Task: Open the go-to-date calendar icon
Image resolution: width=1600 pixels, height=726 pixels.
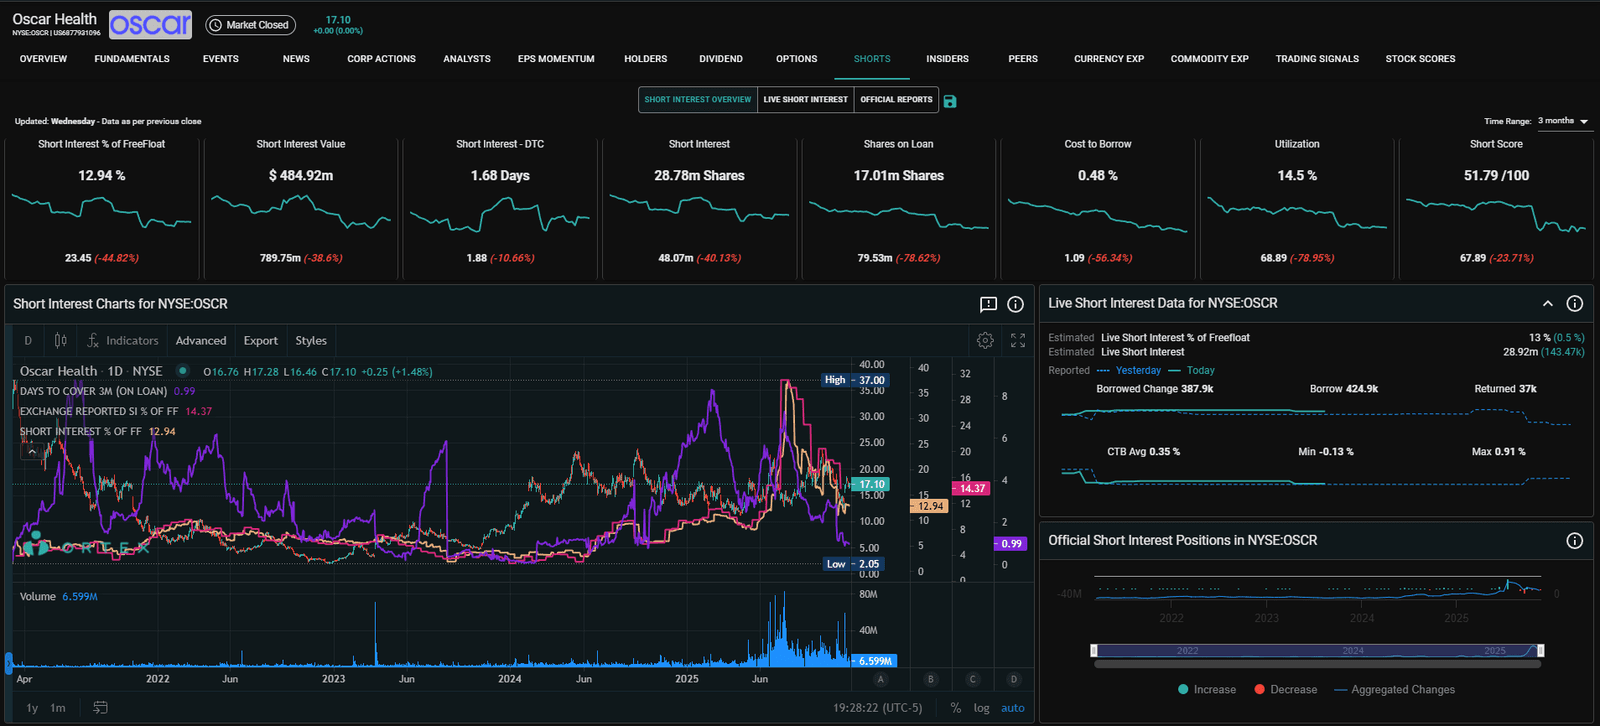Action: click(x=100, y=708)
